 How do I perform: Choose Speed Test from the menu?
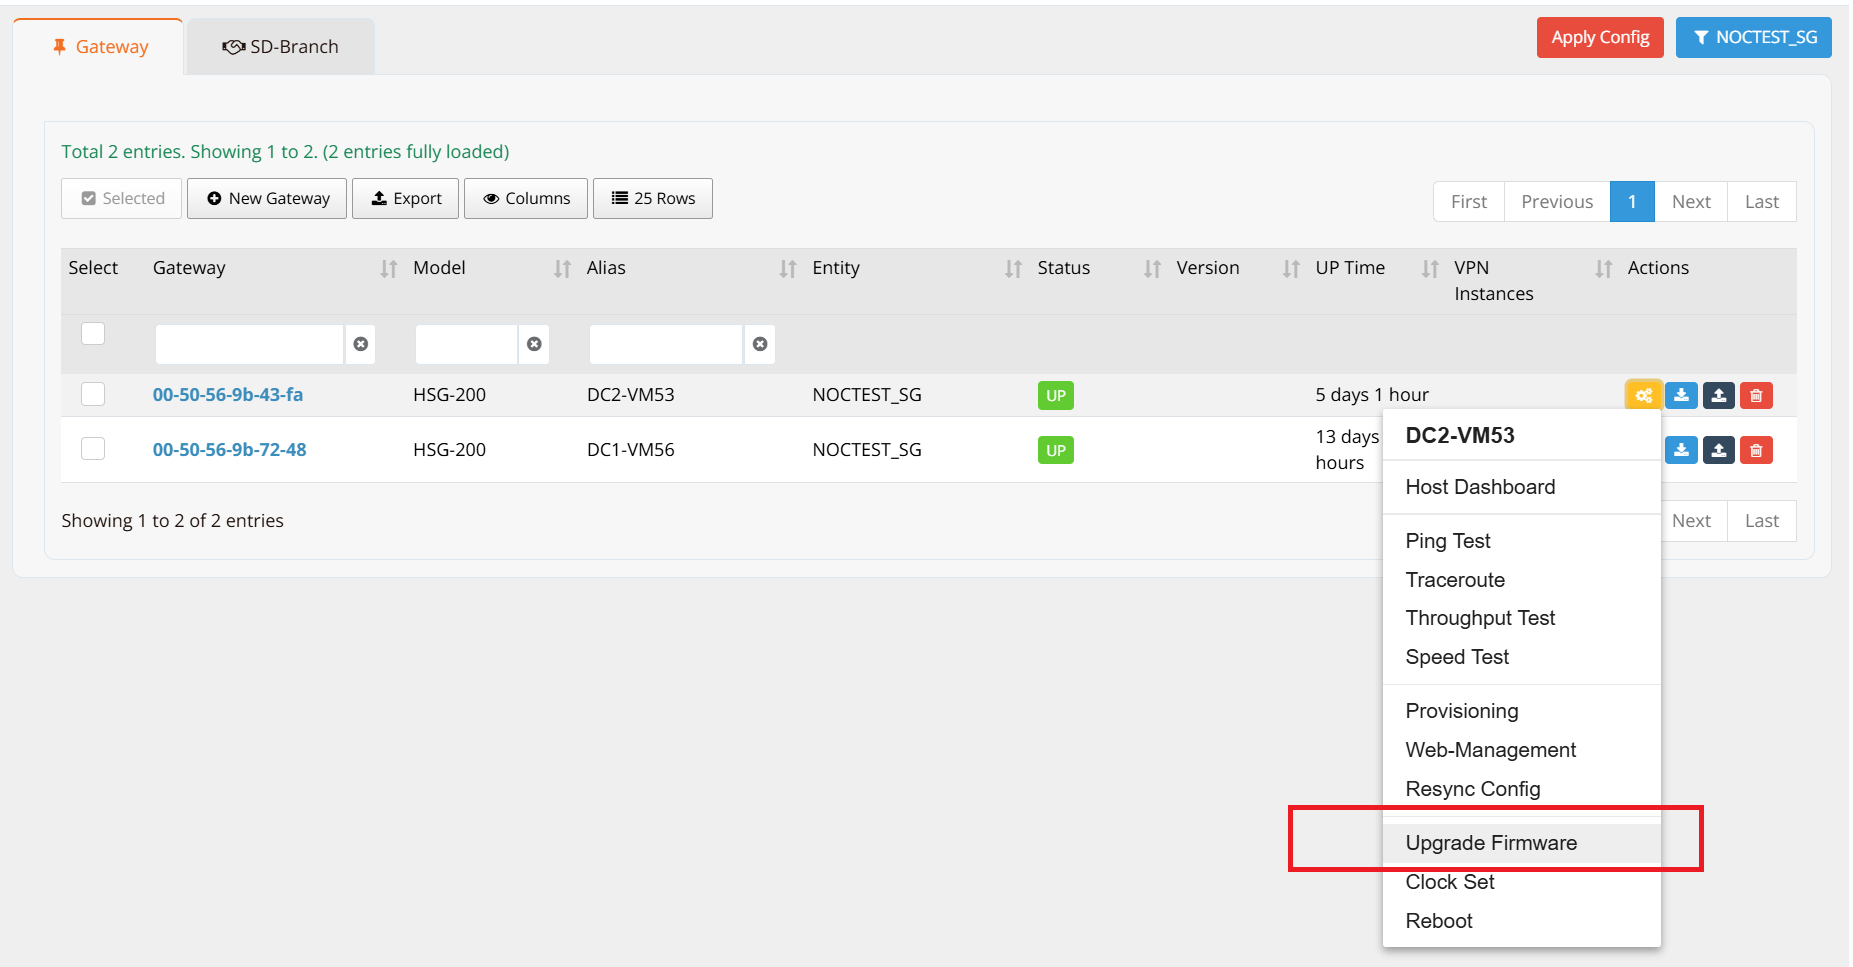[x=1521, y=657]
